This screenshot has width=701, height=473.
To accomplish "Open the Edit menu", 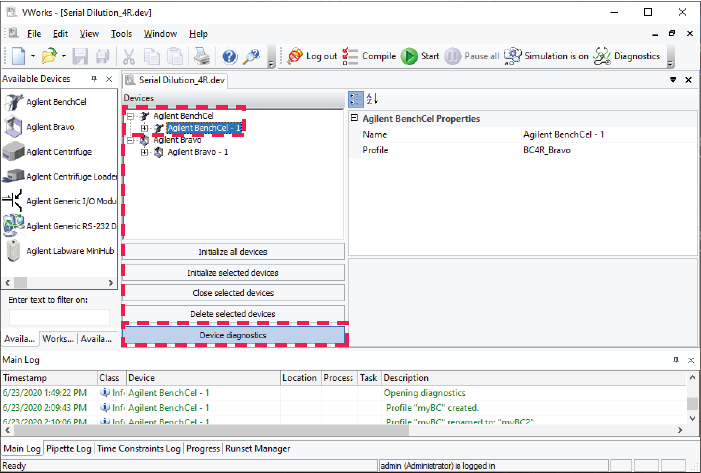I will coord(60,34).
